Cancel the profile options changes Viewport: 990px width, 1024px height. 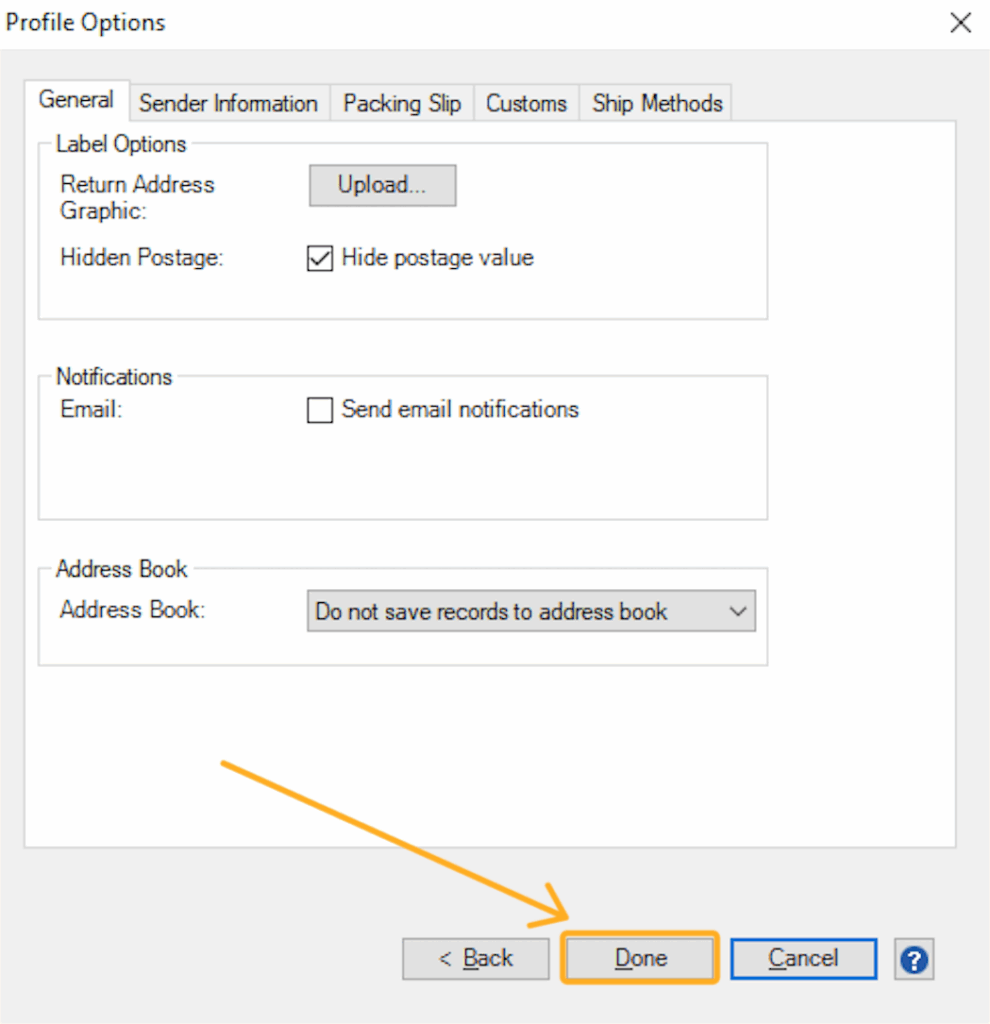point(803,959)
